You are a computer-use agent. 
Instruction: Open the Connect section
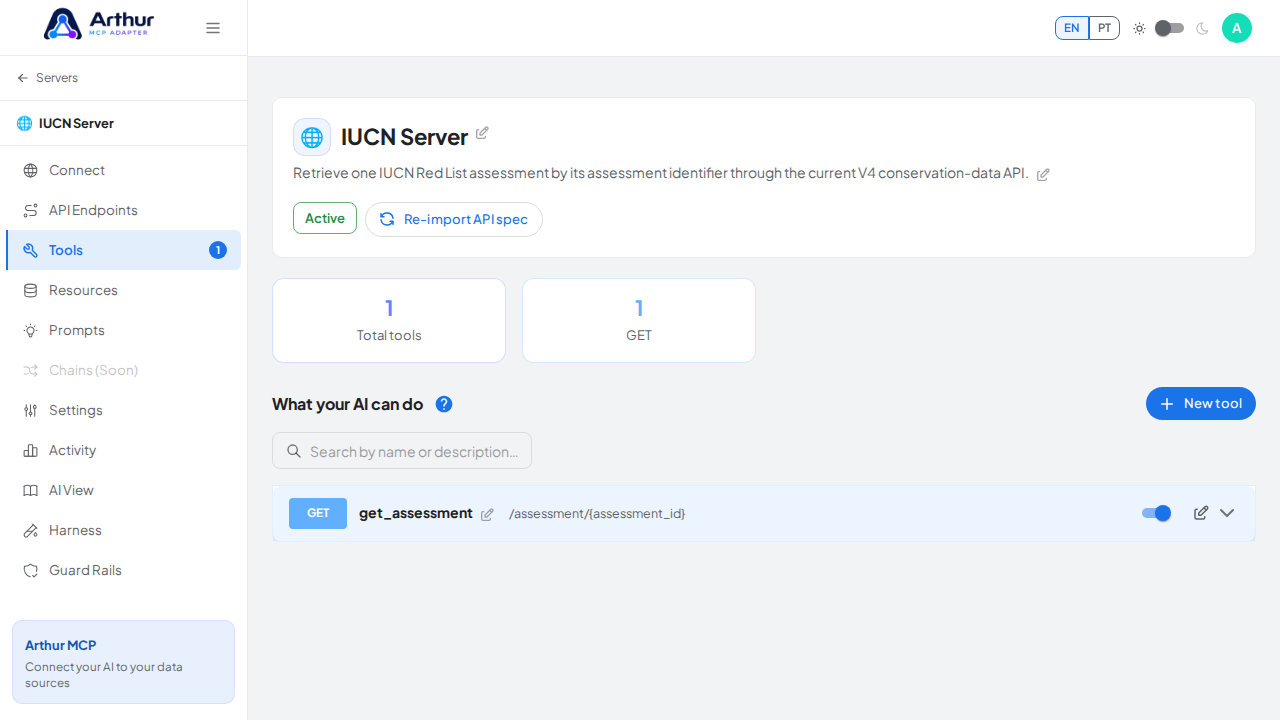[x=123, y=170]
